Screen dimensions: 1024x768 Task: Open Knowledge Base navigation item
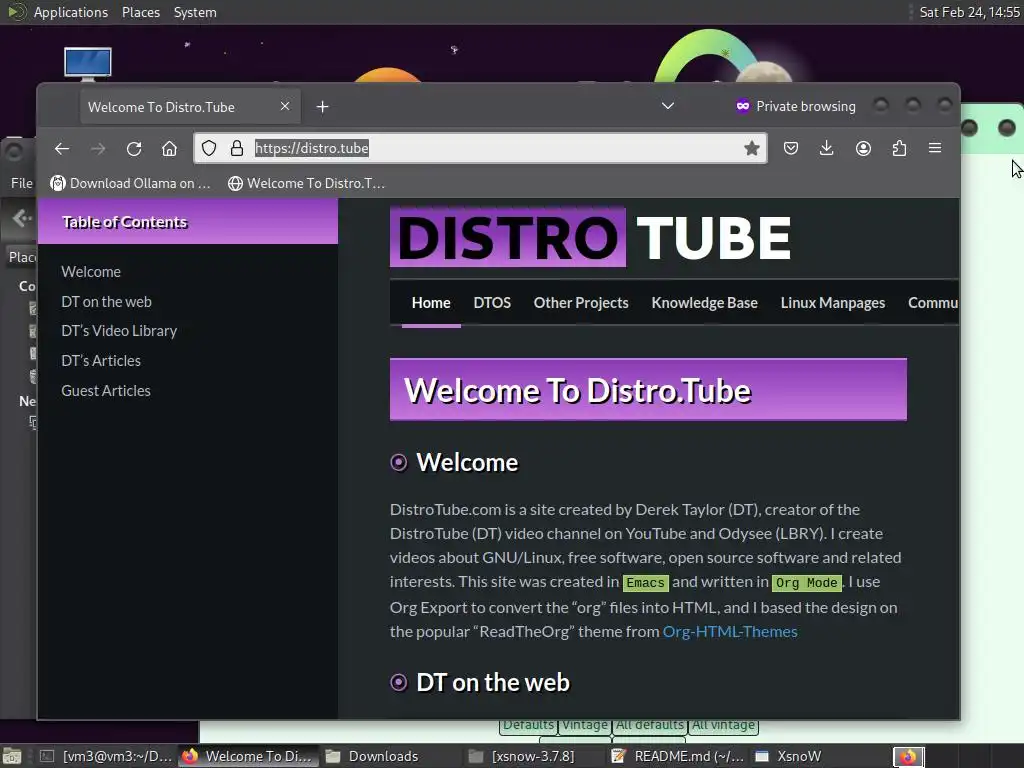click(x=705, y=303)
